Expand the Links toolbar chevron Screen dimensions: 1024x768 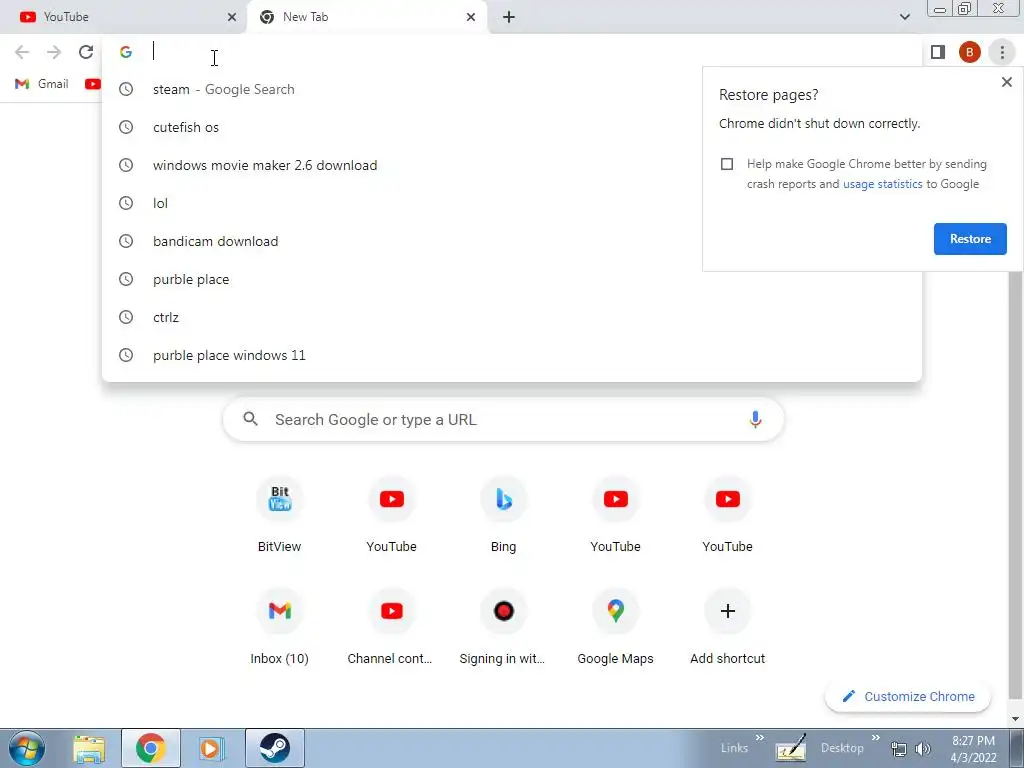(x=760, y=737)
